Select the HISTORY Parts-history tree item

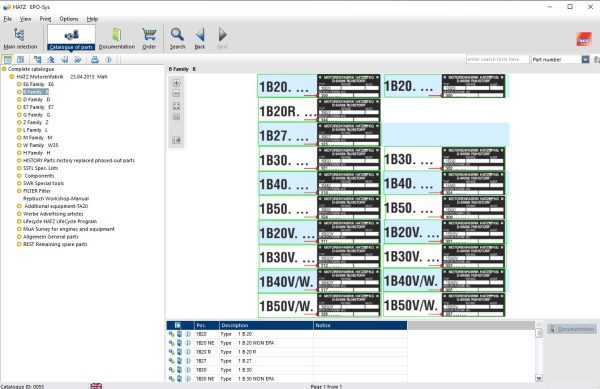point(79,160)
